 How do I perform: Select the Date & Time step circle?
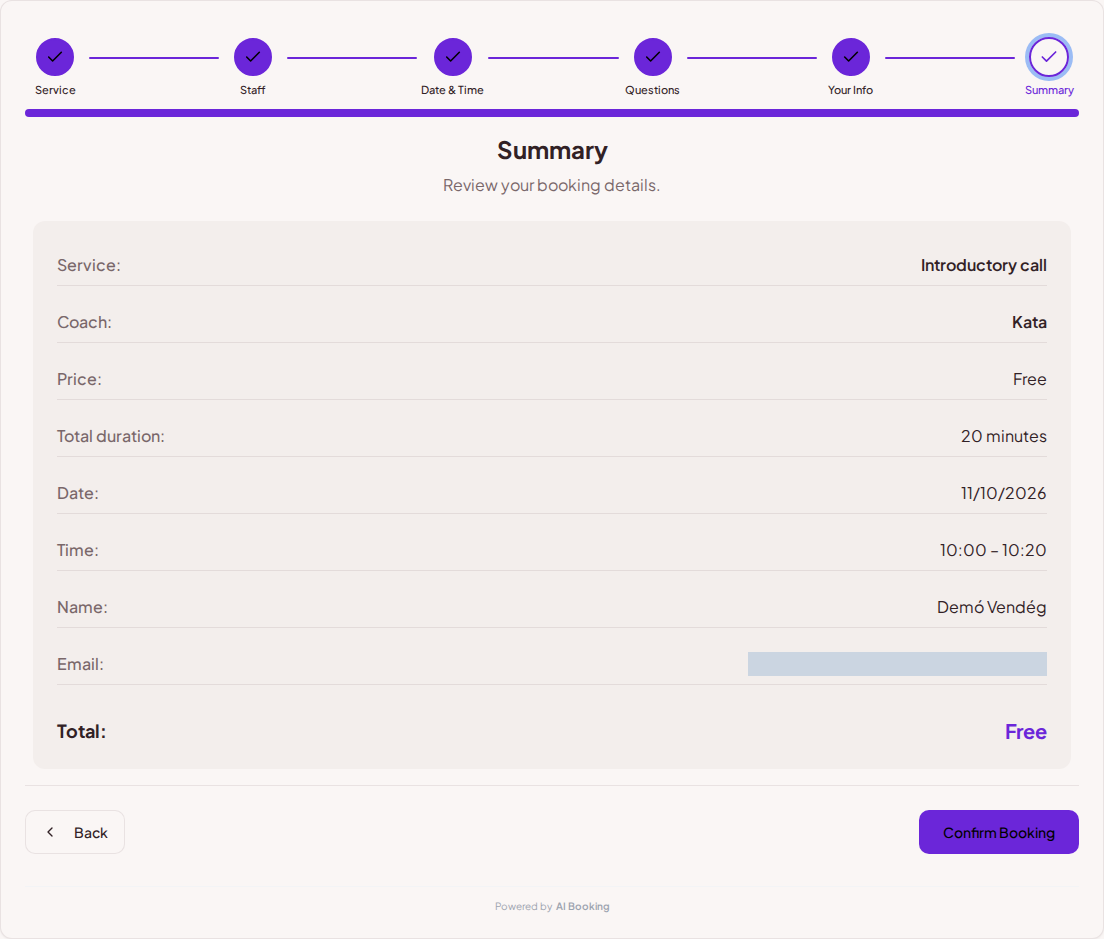pos(453,57)
